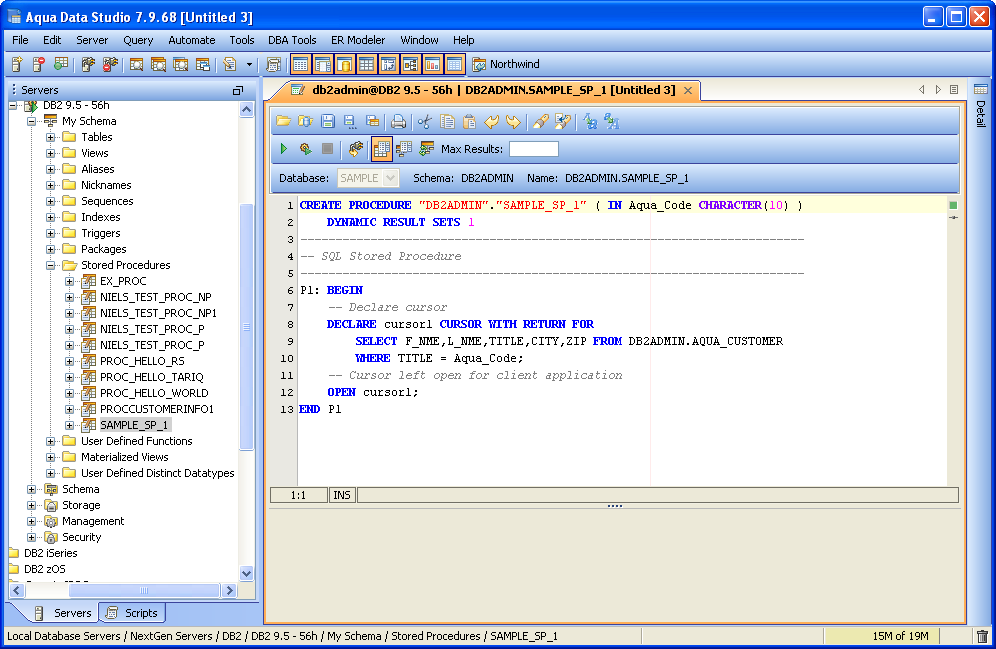
Task: Toggle the first highlighted window-layout button in main toolbar
Action: [x=300, y=65]
